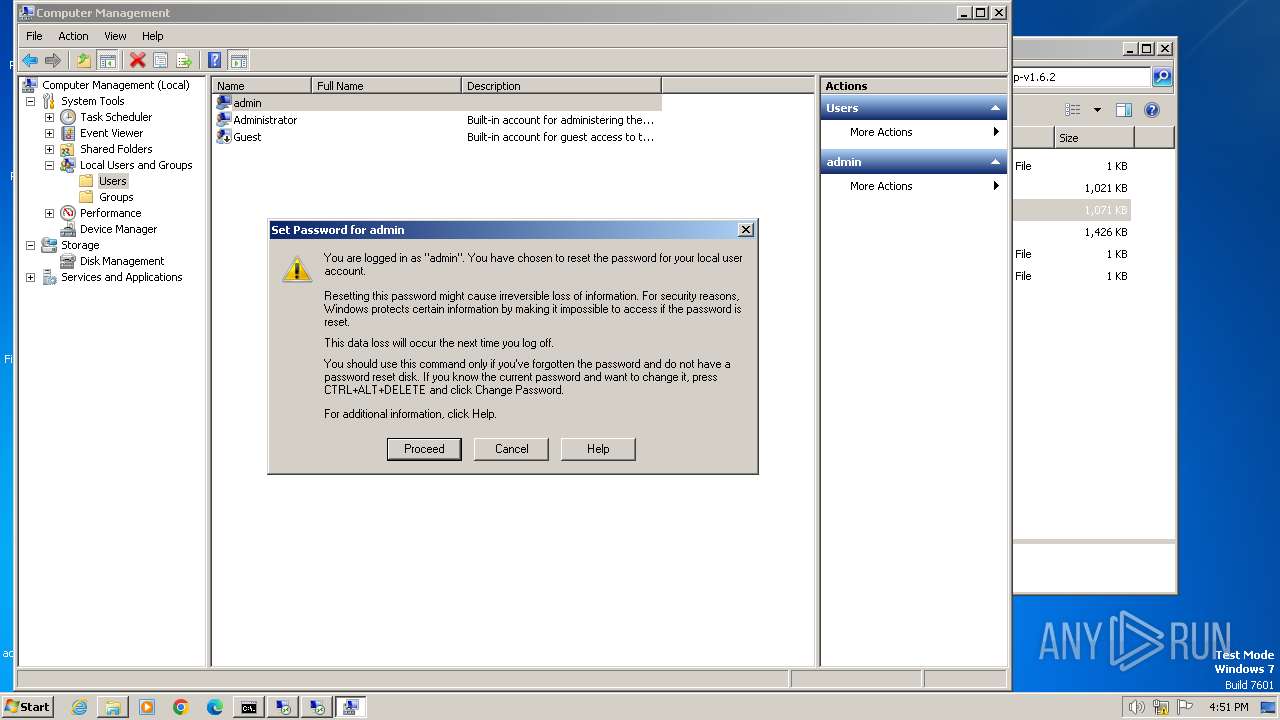The height and width of the screenshot is (720, 1280).
Task: Click the Performance gauge icon in tree
Action: (68, 213)
